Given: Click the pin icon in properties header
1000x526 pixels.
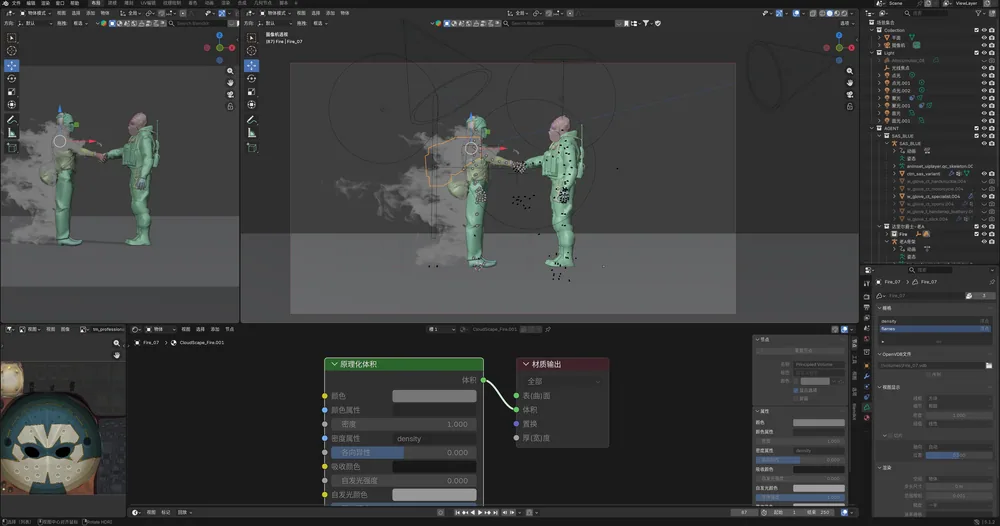Looking at the screenshot, I should click(992, 282).
